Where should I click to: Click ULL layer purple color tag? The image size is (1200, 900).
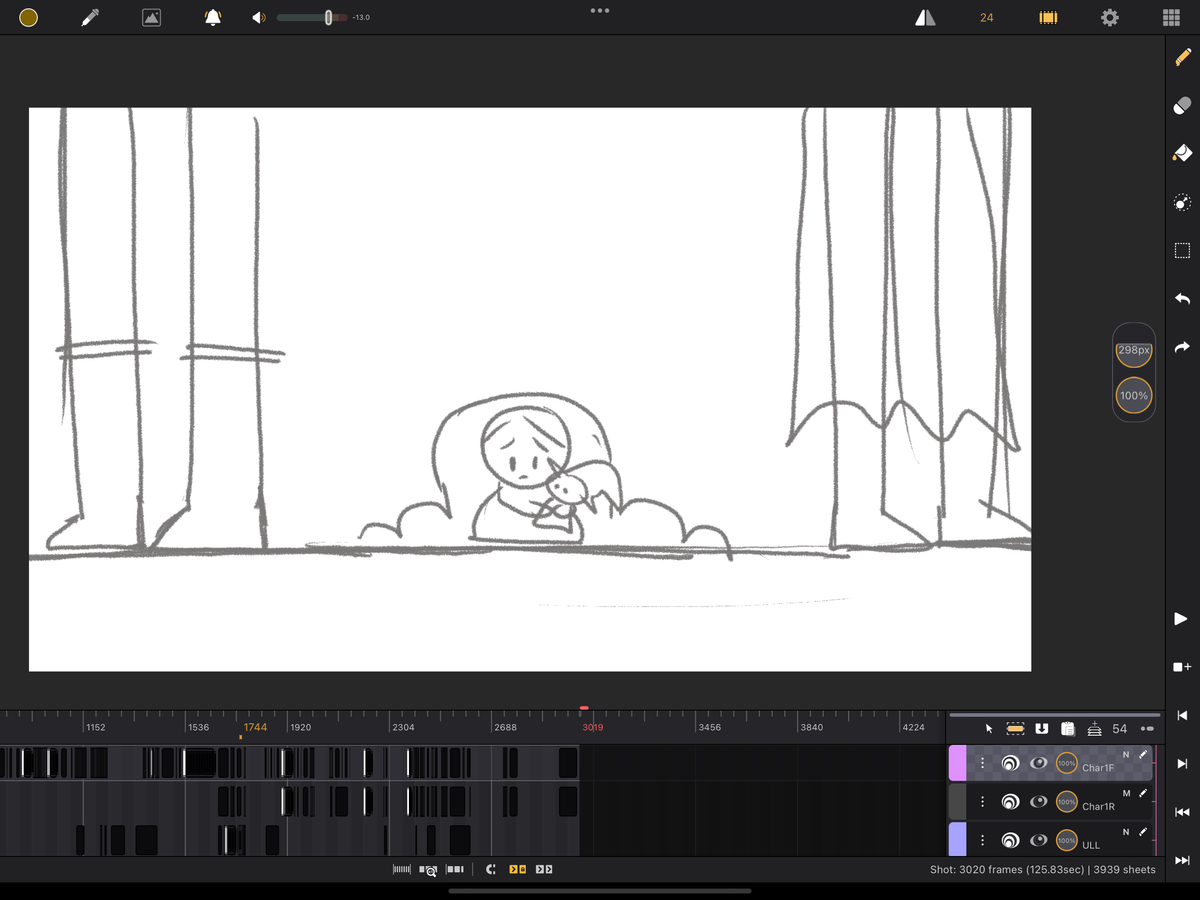(x=957, y=839)
